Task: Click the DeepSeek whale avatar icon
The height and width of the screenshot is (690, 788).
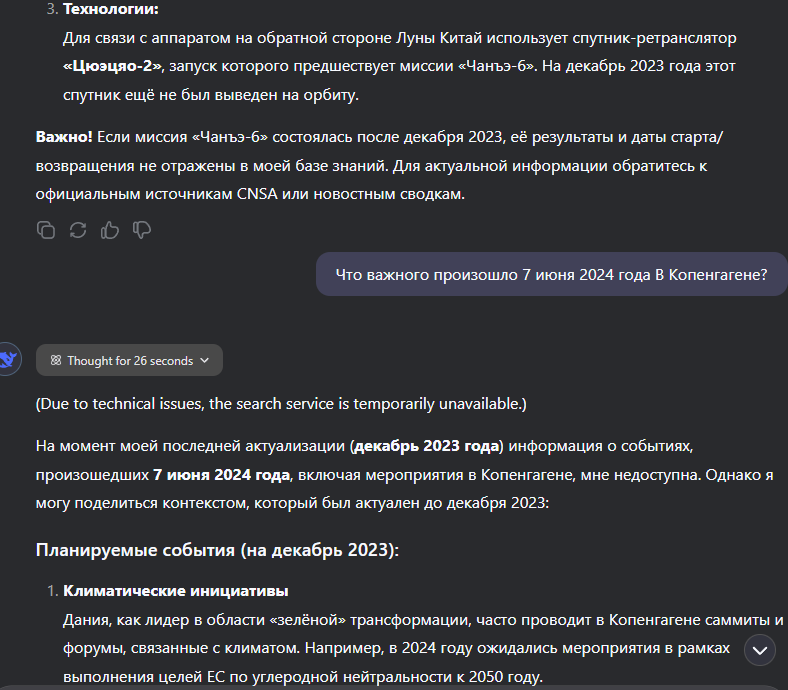Action: click(x=9, y=360)
